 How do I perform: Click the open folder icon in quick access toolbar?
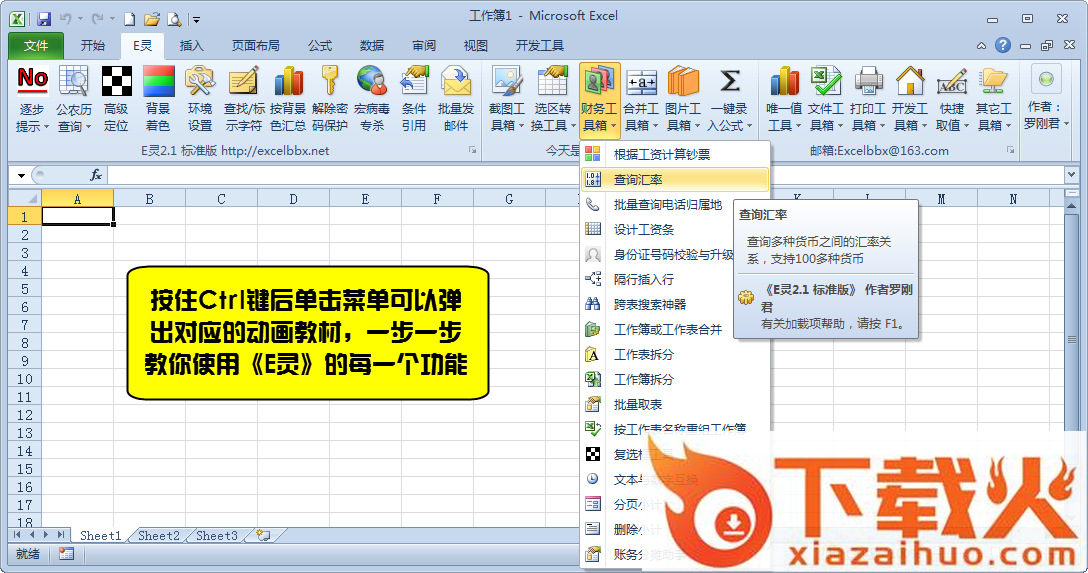(x=151, y=19)
